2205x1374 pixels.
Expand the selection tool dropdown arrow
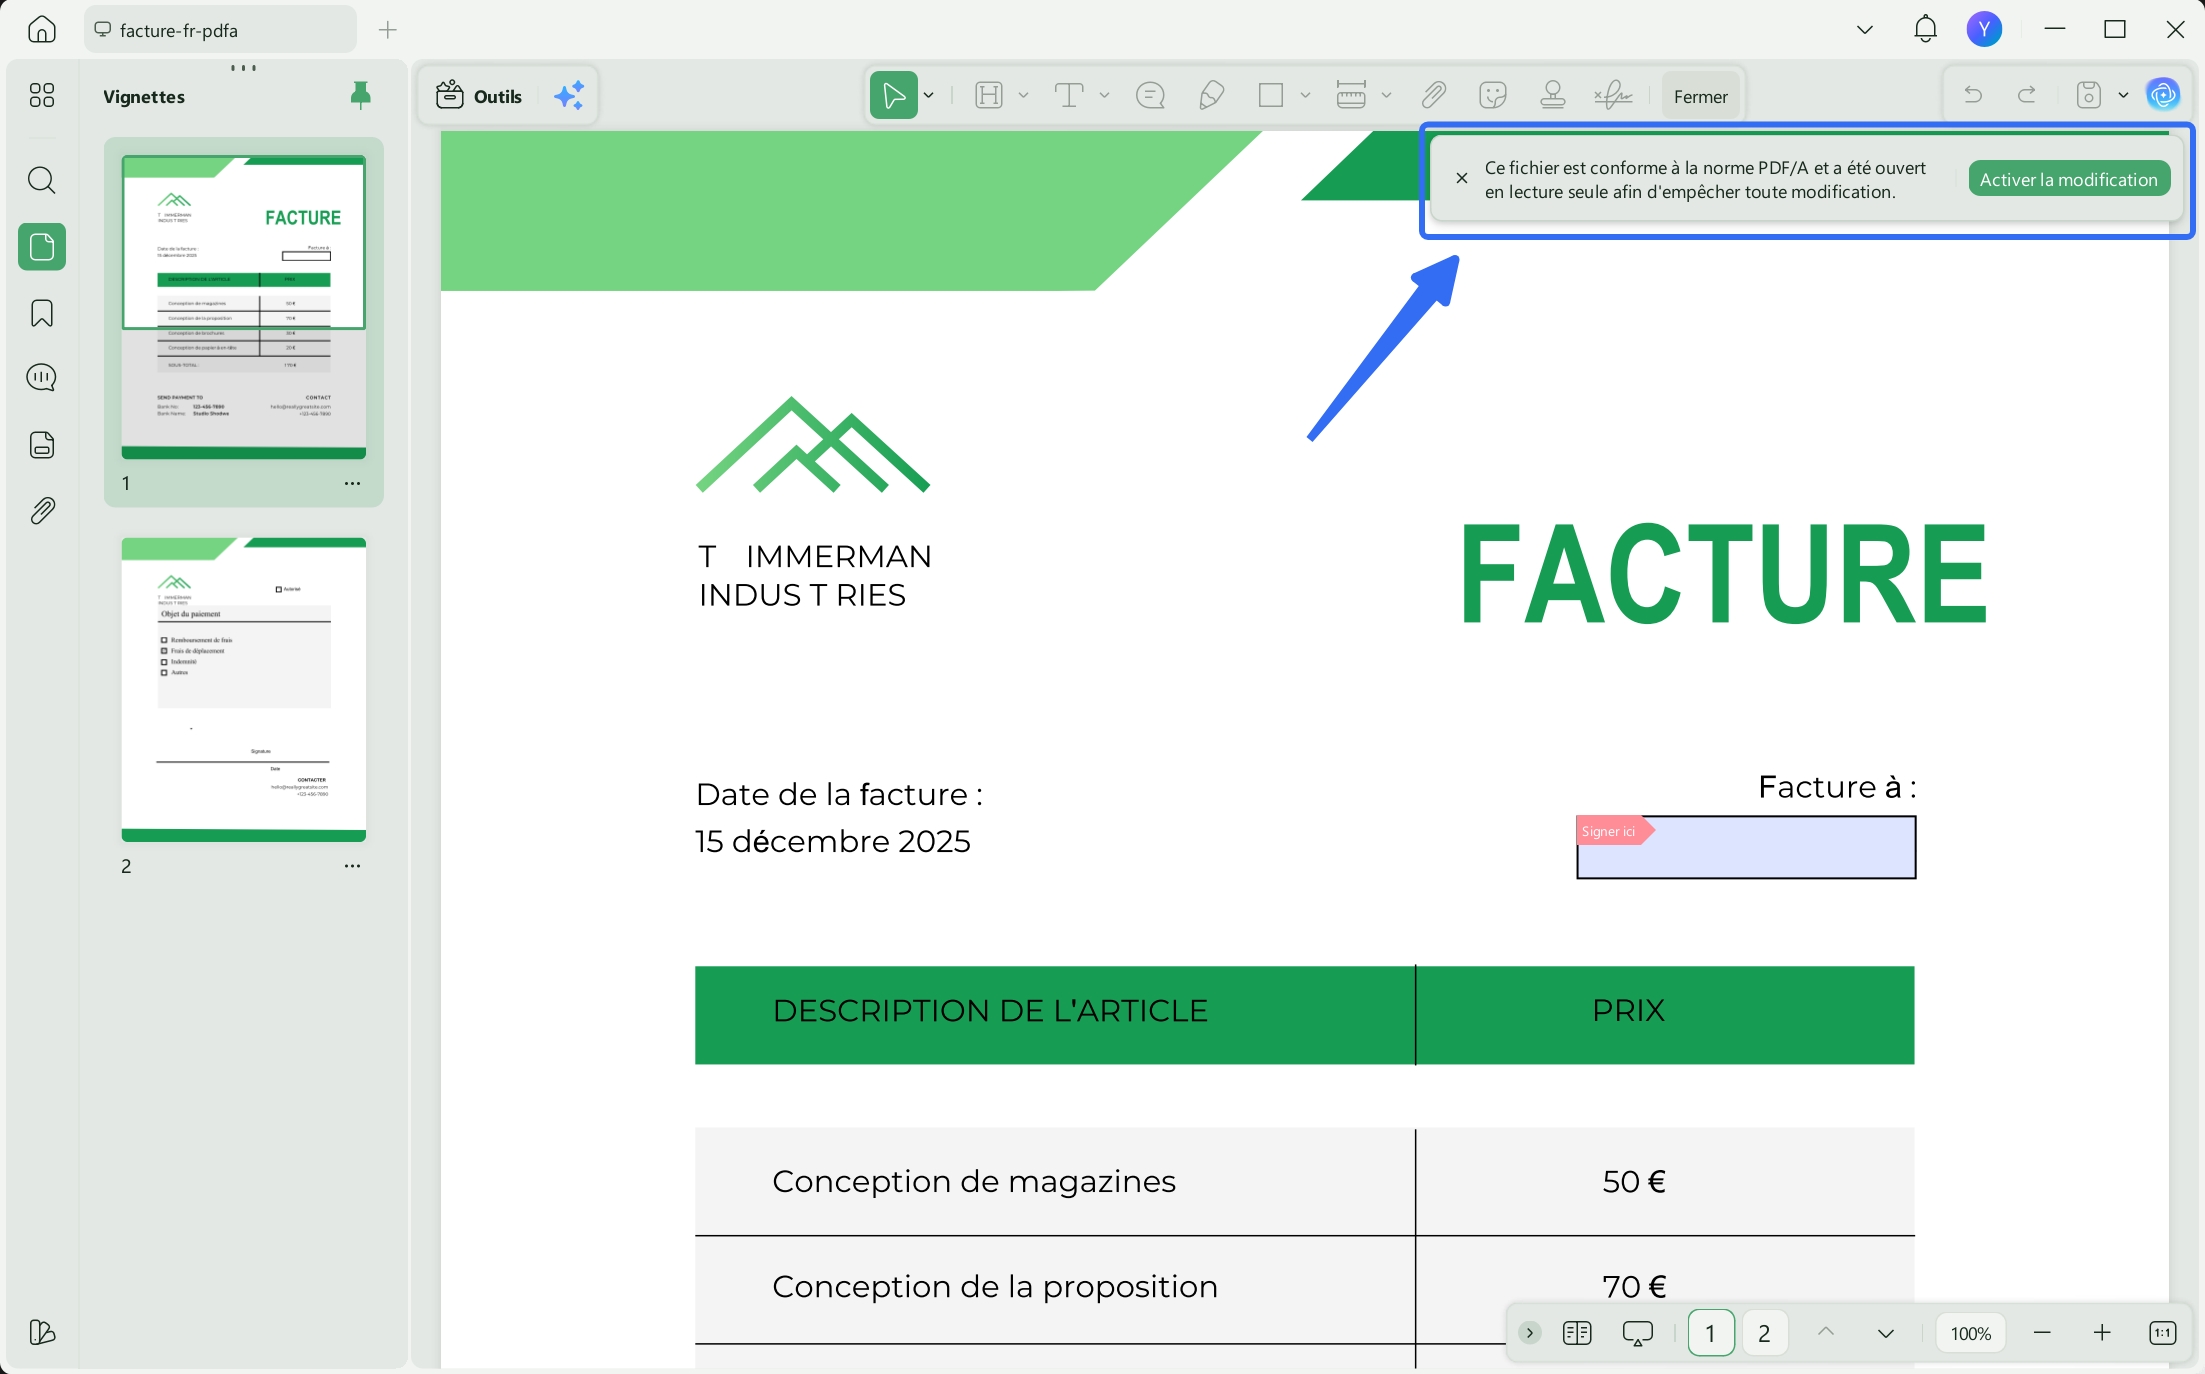click(929, 96)
